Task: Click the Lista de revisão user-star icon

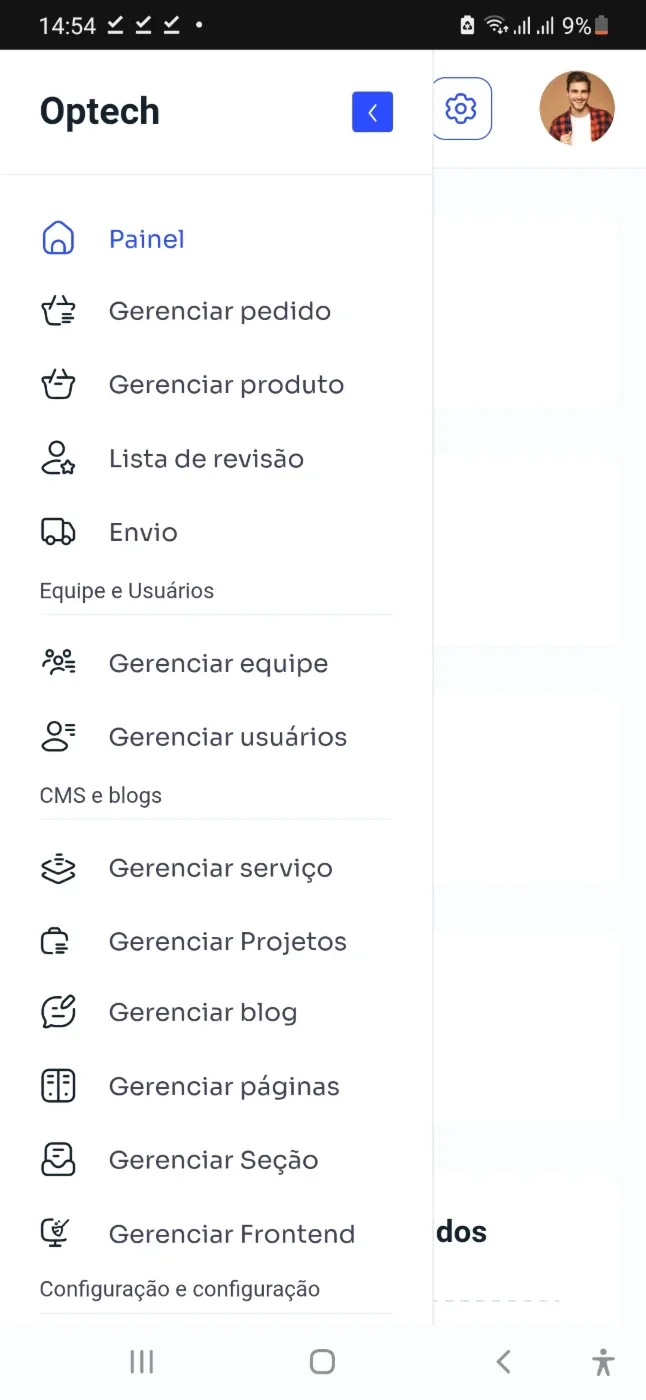Action: pos(58,458)
